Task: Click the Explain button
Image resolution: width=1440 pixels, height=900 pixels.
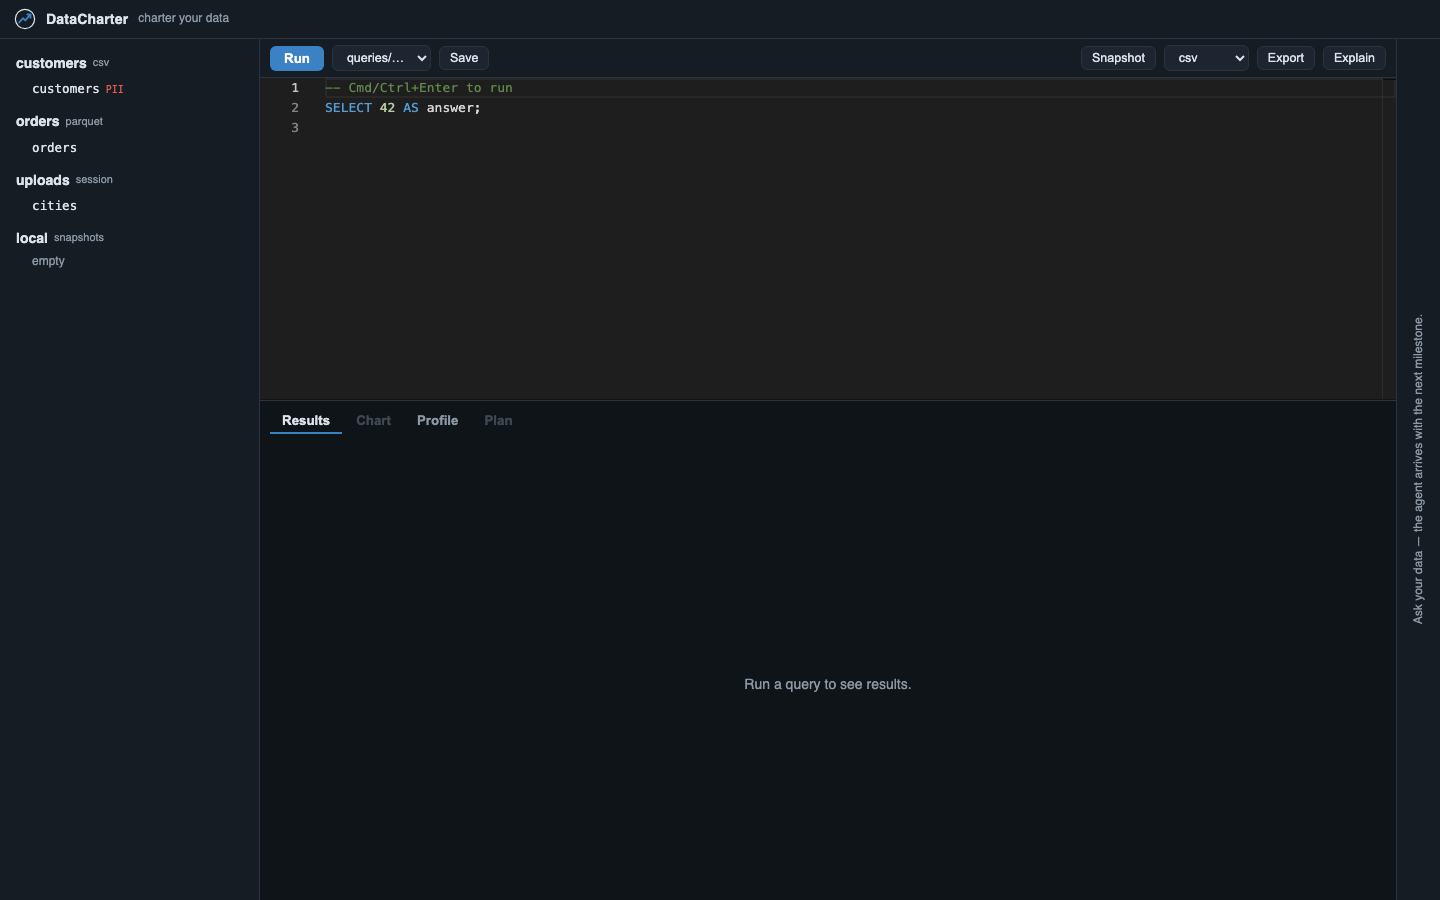Action: pyautogui.click(x=1354, y=58)
